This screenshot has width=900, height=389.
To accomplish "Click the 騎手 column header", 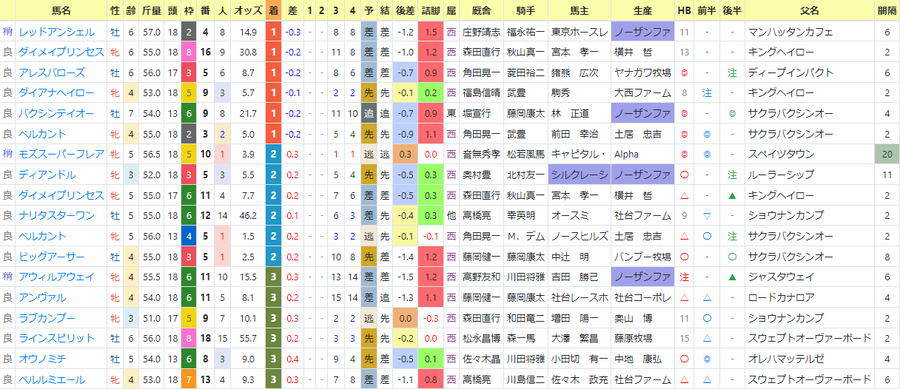I will point(526,11).
